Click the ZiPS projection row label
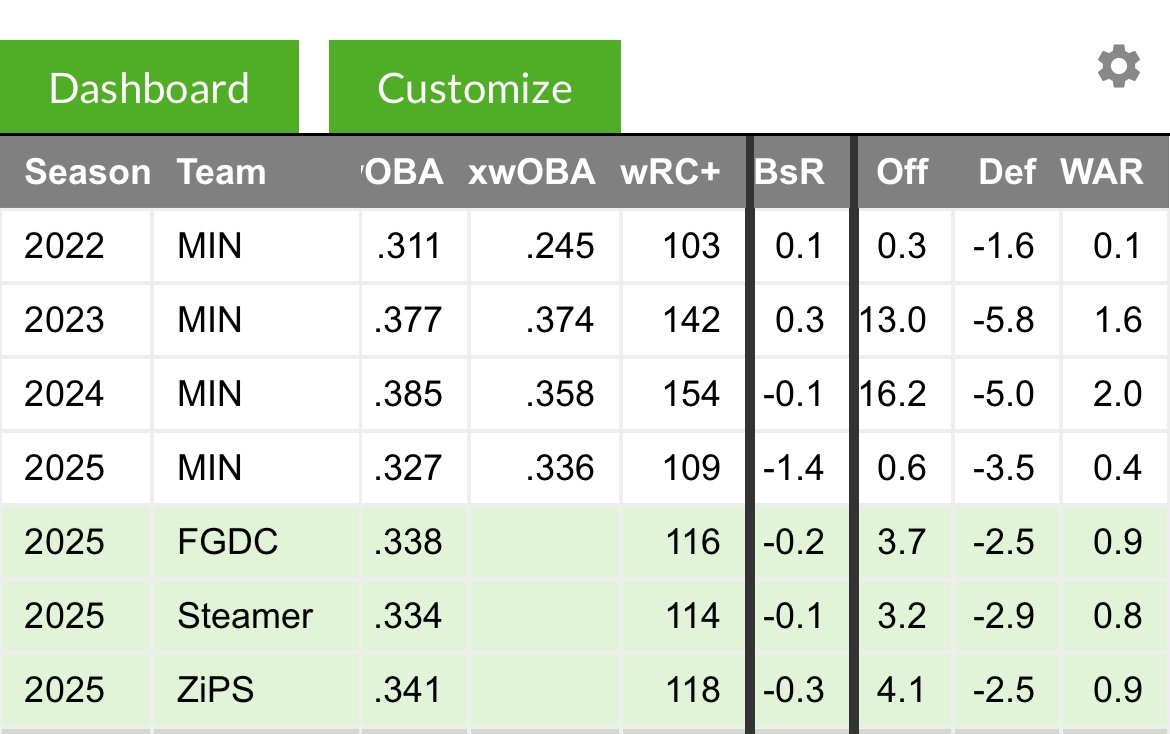Screen dimensions: 1170x734 (x=215, y=690)
